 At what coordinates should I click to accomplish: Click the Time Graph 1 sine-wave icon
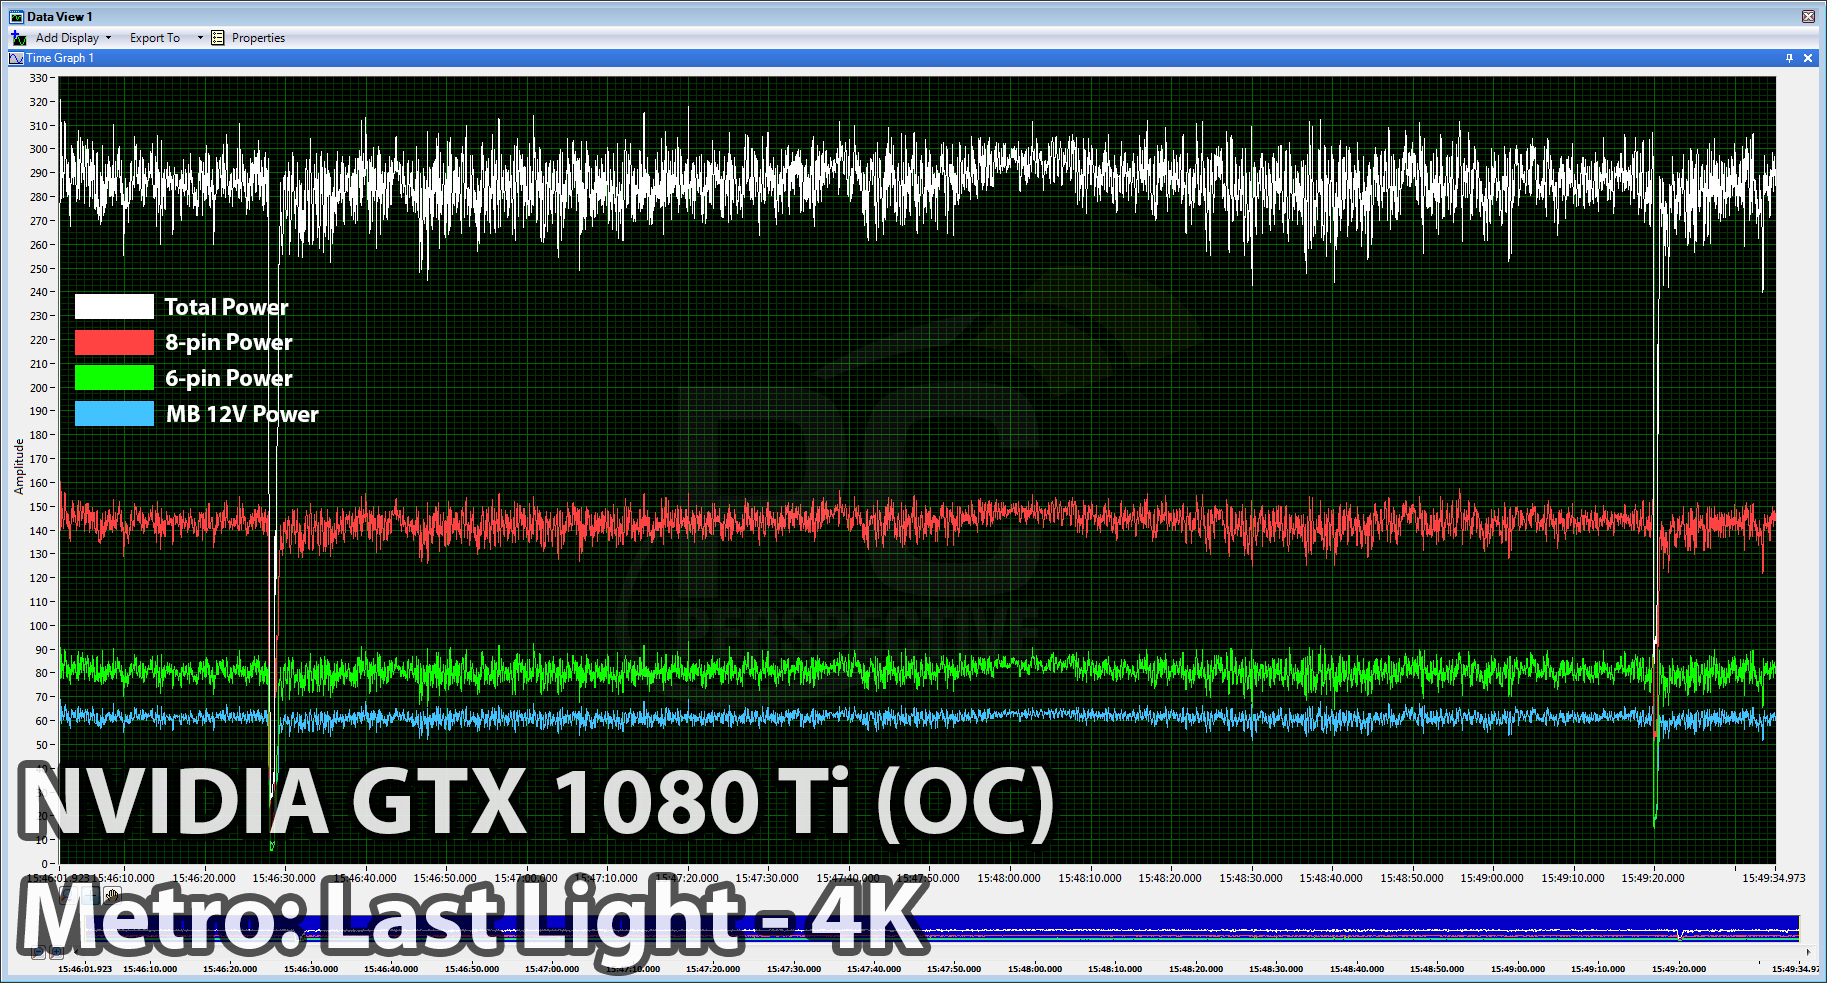pos(16,58)
